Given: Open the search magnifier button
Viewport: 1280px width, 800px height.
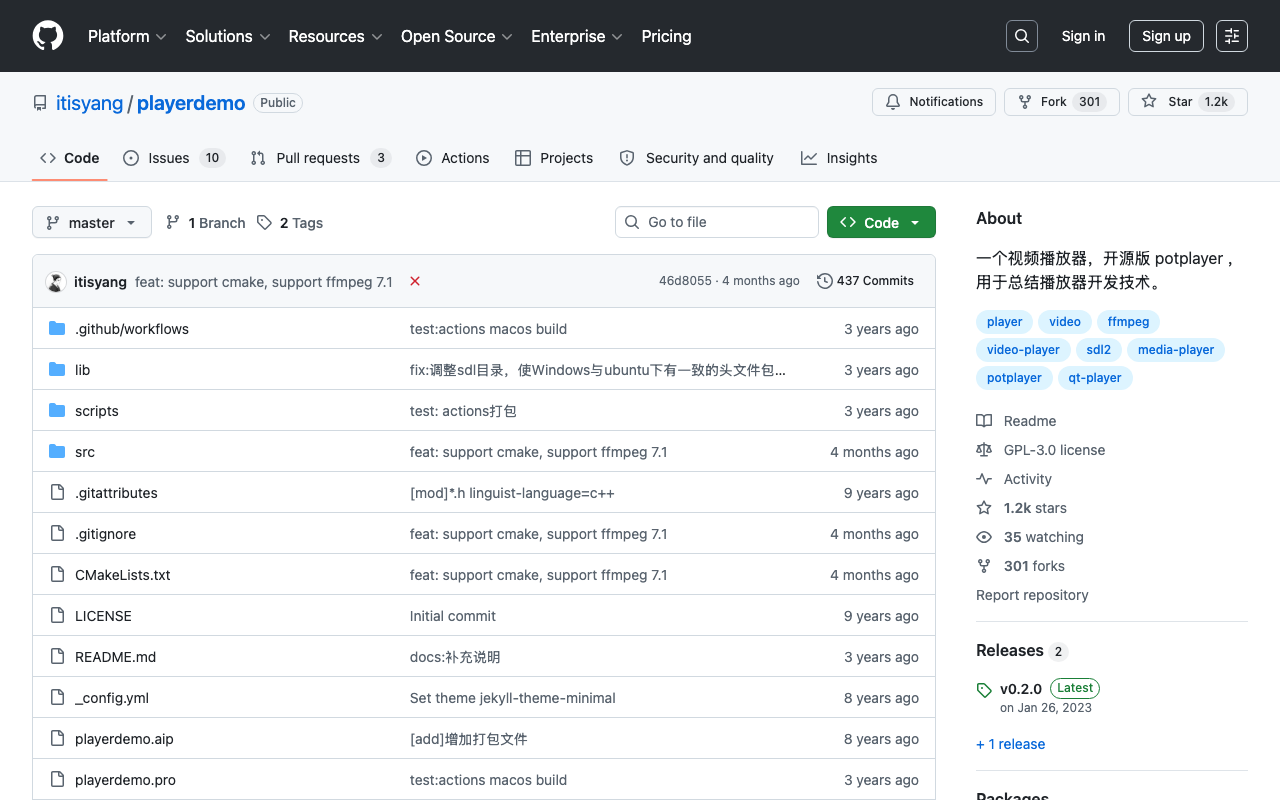Looking at the screenshot, I should [1022, 36].
